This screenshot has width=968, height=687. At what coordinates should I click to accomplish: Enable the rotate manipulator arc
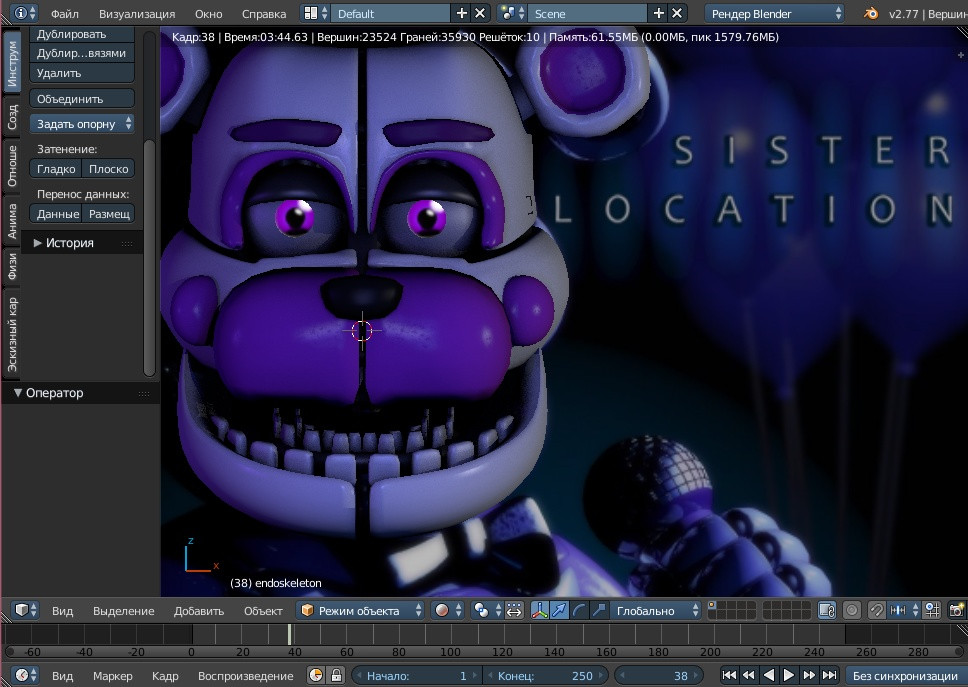pos(579,610)
